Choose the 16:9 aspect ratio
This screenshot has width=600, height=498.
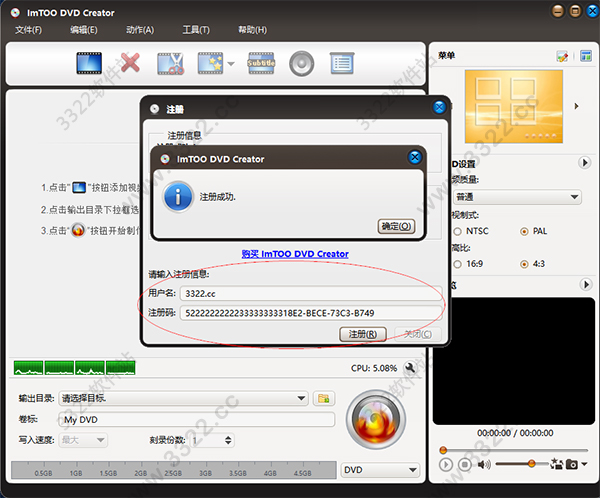457,264
